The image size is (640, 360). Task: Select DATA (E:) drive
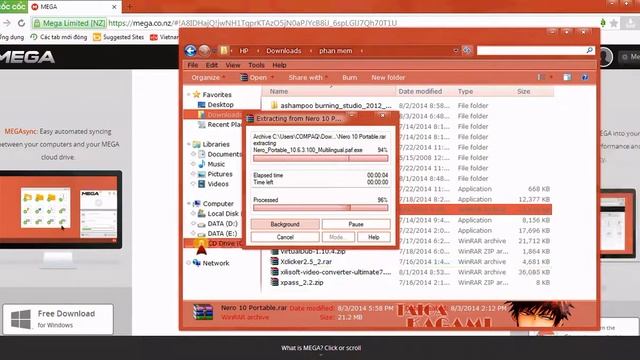click(222, 233)
